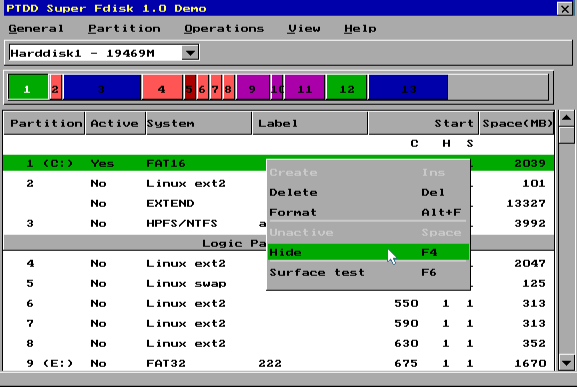Viewport: 579px width, 387px height.
Task: Open the General menu
Action: tap(36, 29)
